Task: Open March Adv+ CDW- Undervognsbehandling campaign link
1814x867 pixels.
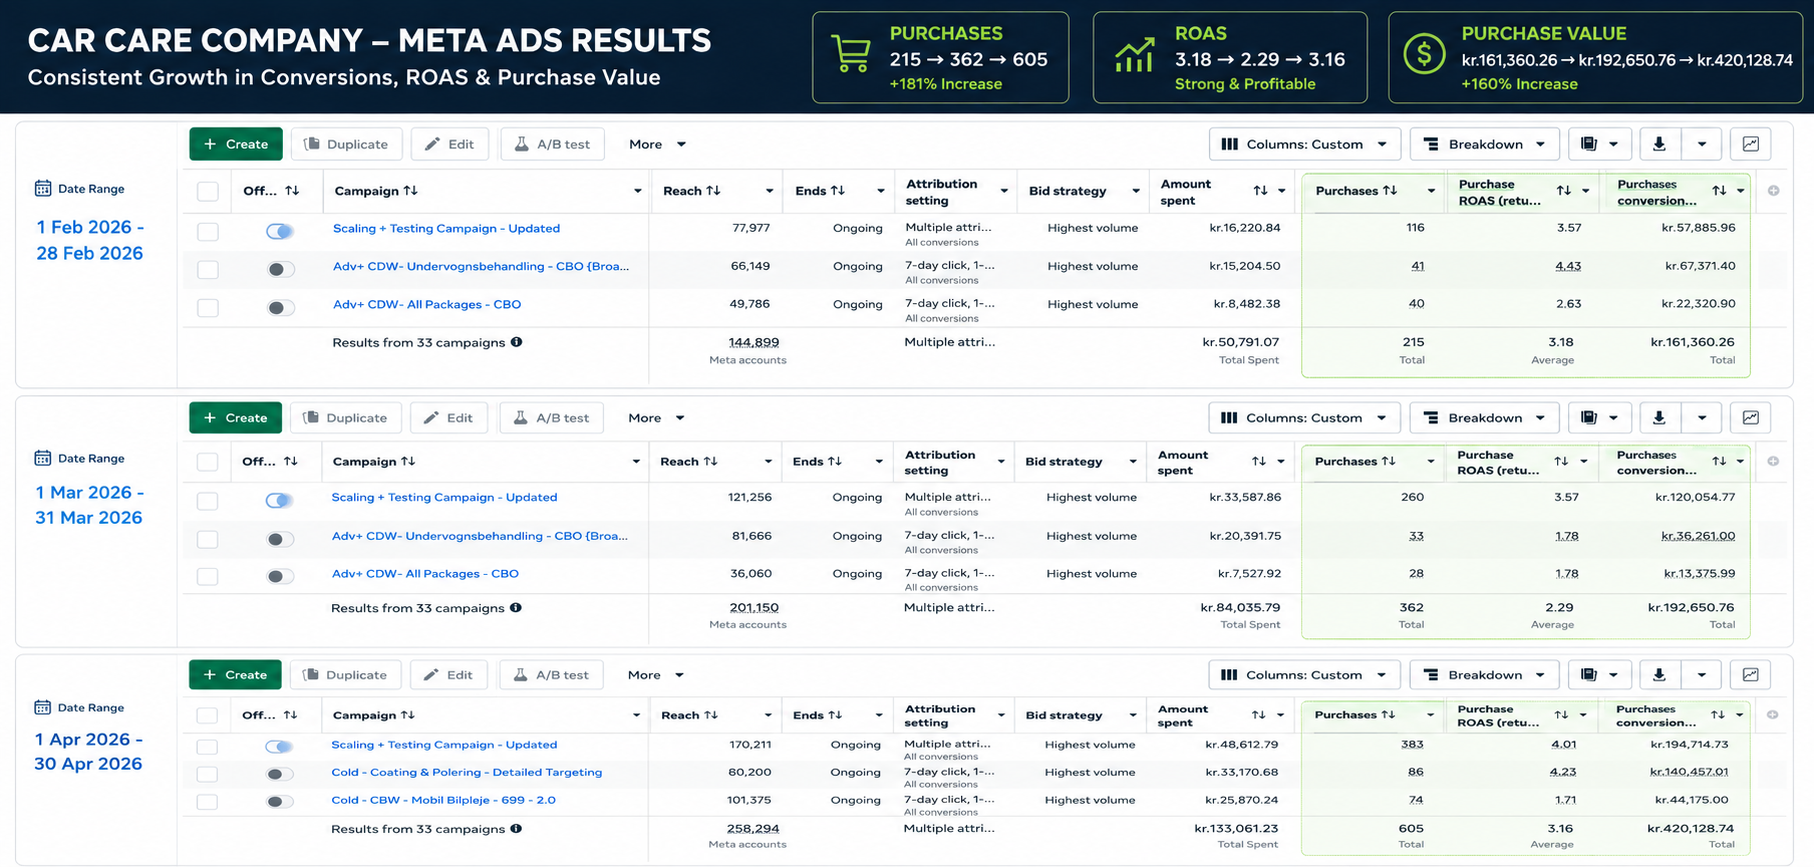Action: point(480,536)
